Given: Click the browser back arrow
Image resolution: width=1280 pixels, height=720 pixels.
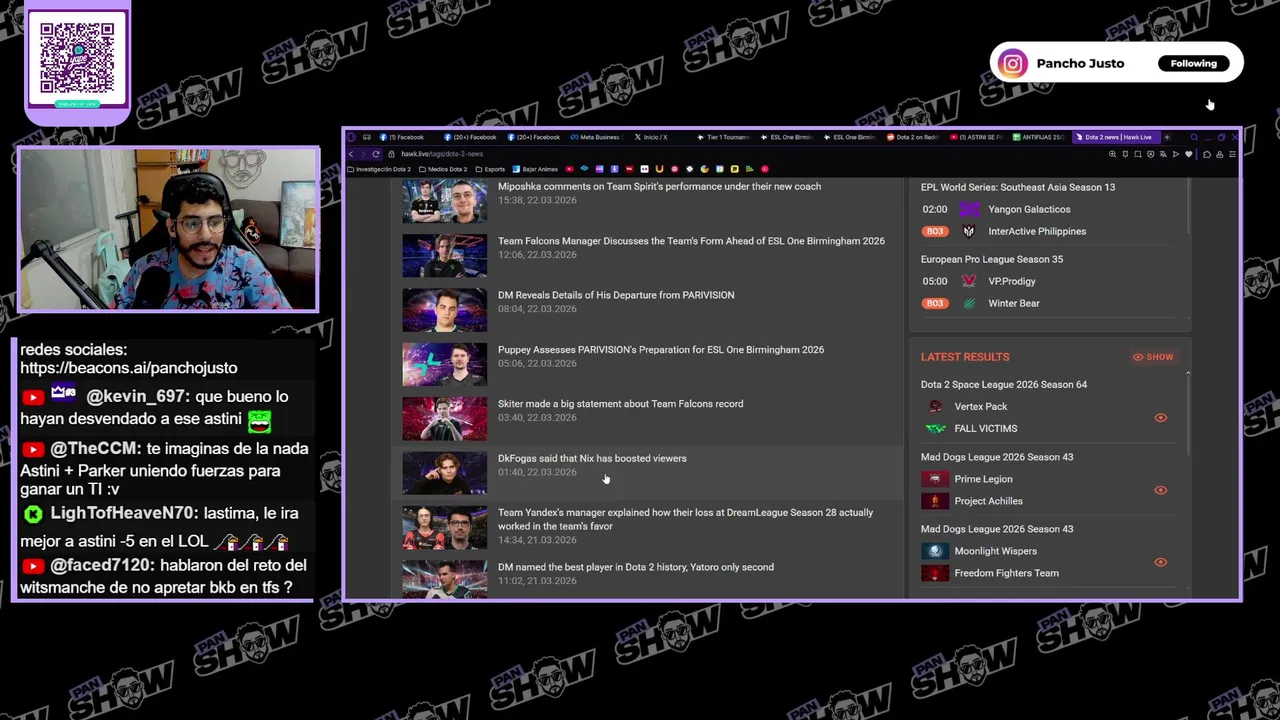Looking at the screenshot, I should (x=351, y=154).
